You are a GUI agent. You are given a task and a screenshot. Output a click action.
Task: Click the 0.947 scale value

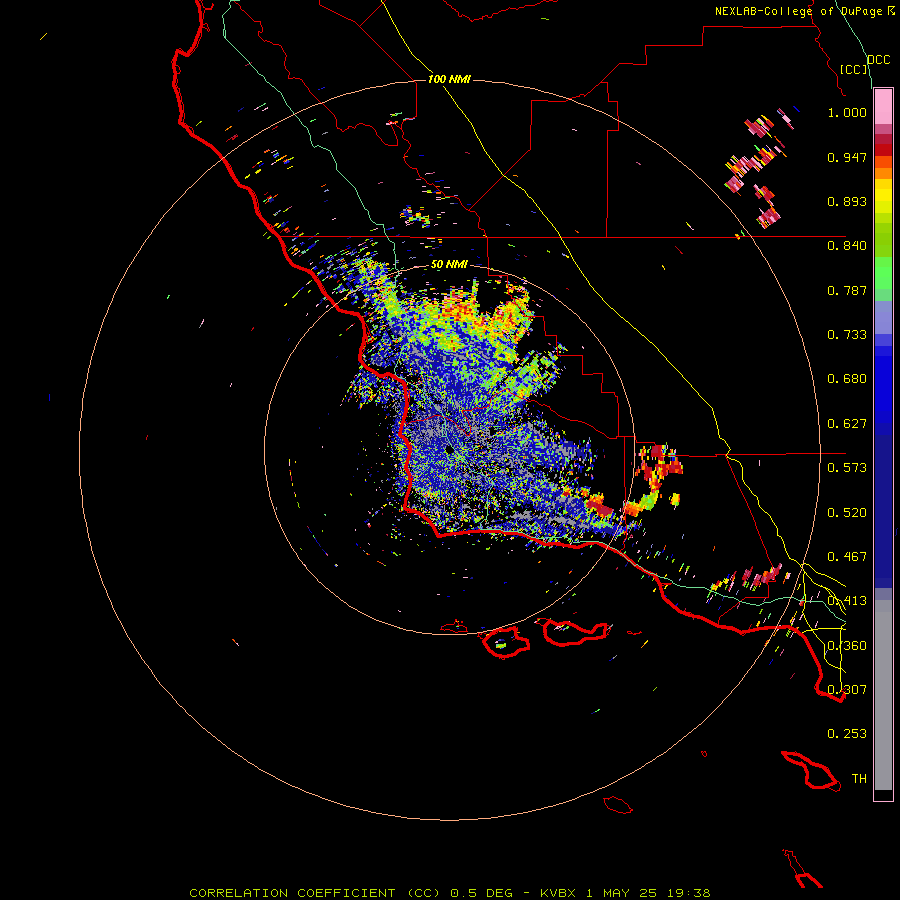tap(847, 157)
